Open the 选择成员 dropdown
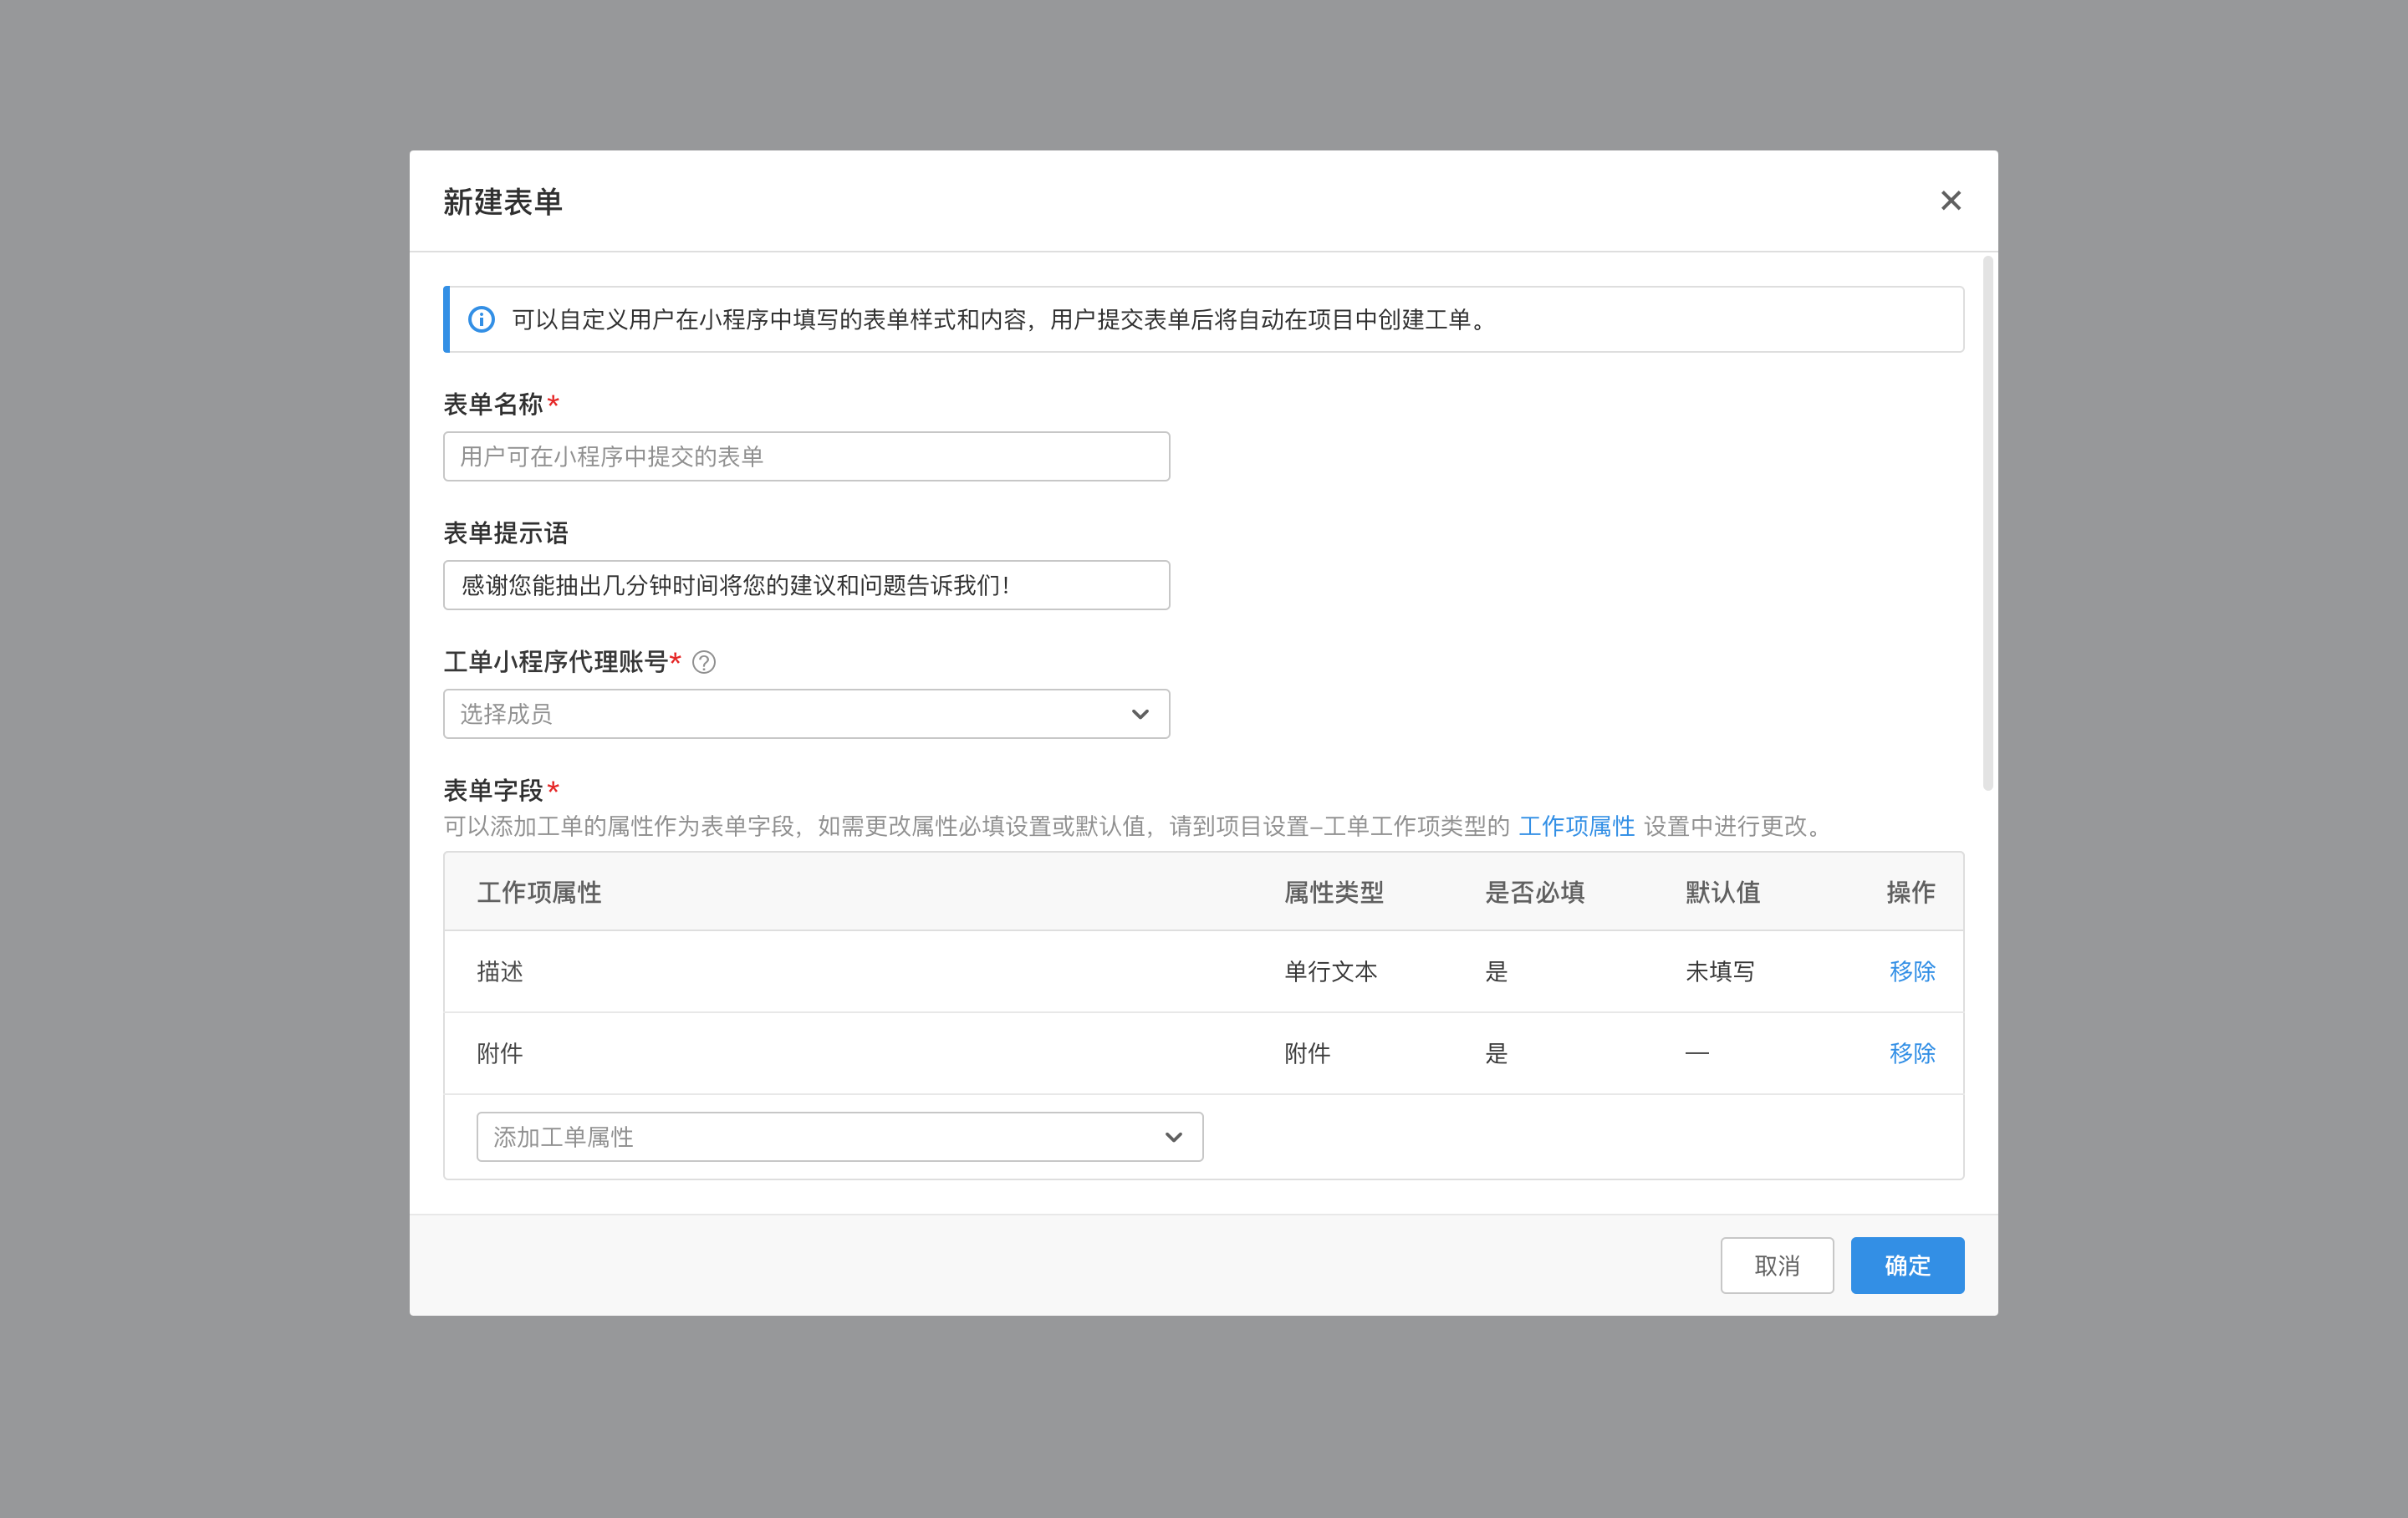This screenshot has height=1518, width=2408. 806,714
